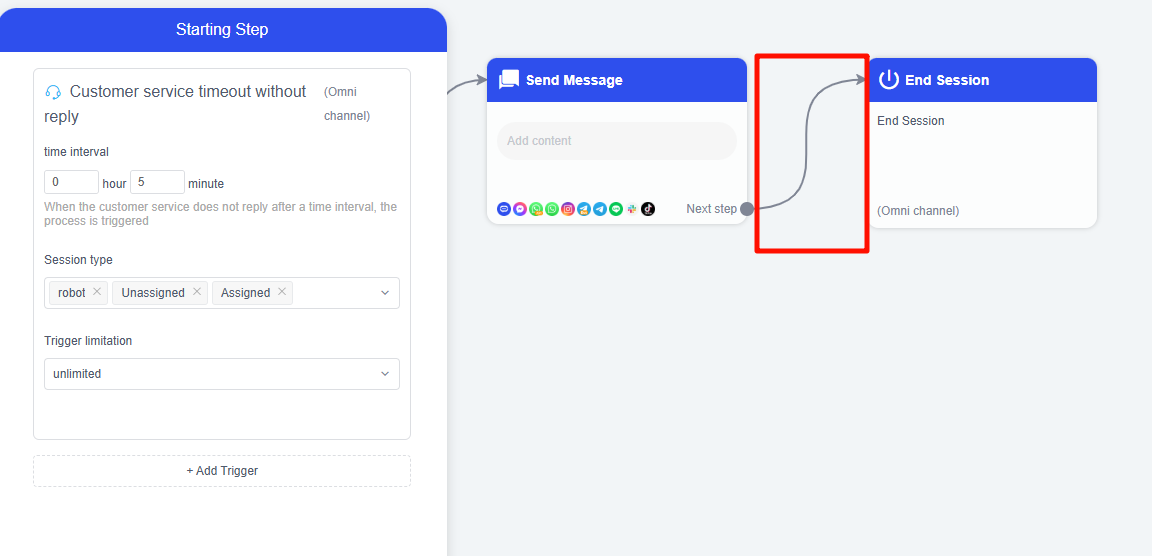Image resolution: width=1152 pixels, height=556 pixels.
Task: Click the Send Message chat bubble icon
Action: [x=509, y=80]
